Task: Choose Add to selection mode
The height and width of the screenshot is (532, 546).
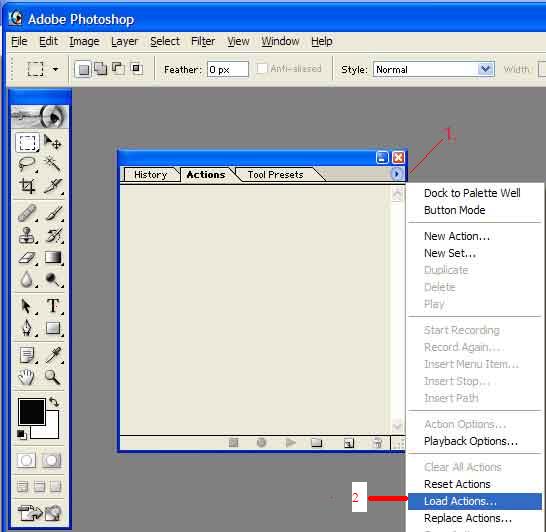Action: pyautogui.click(x=101, y=68)
